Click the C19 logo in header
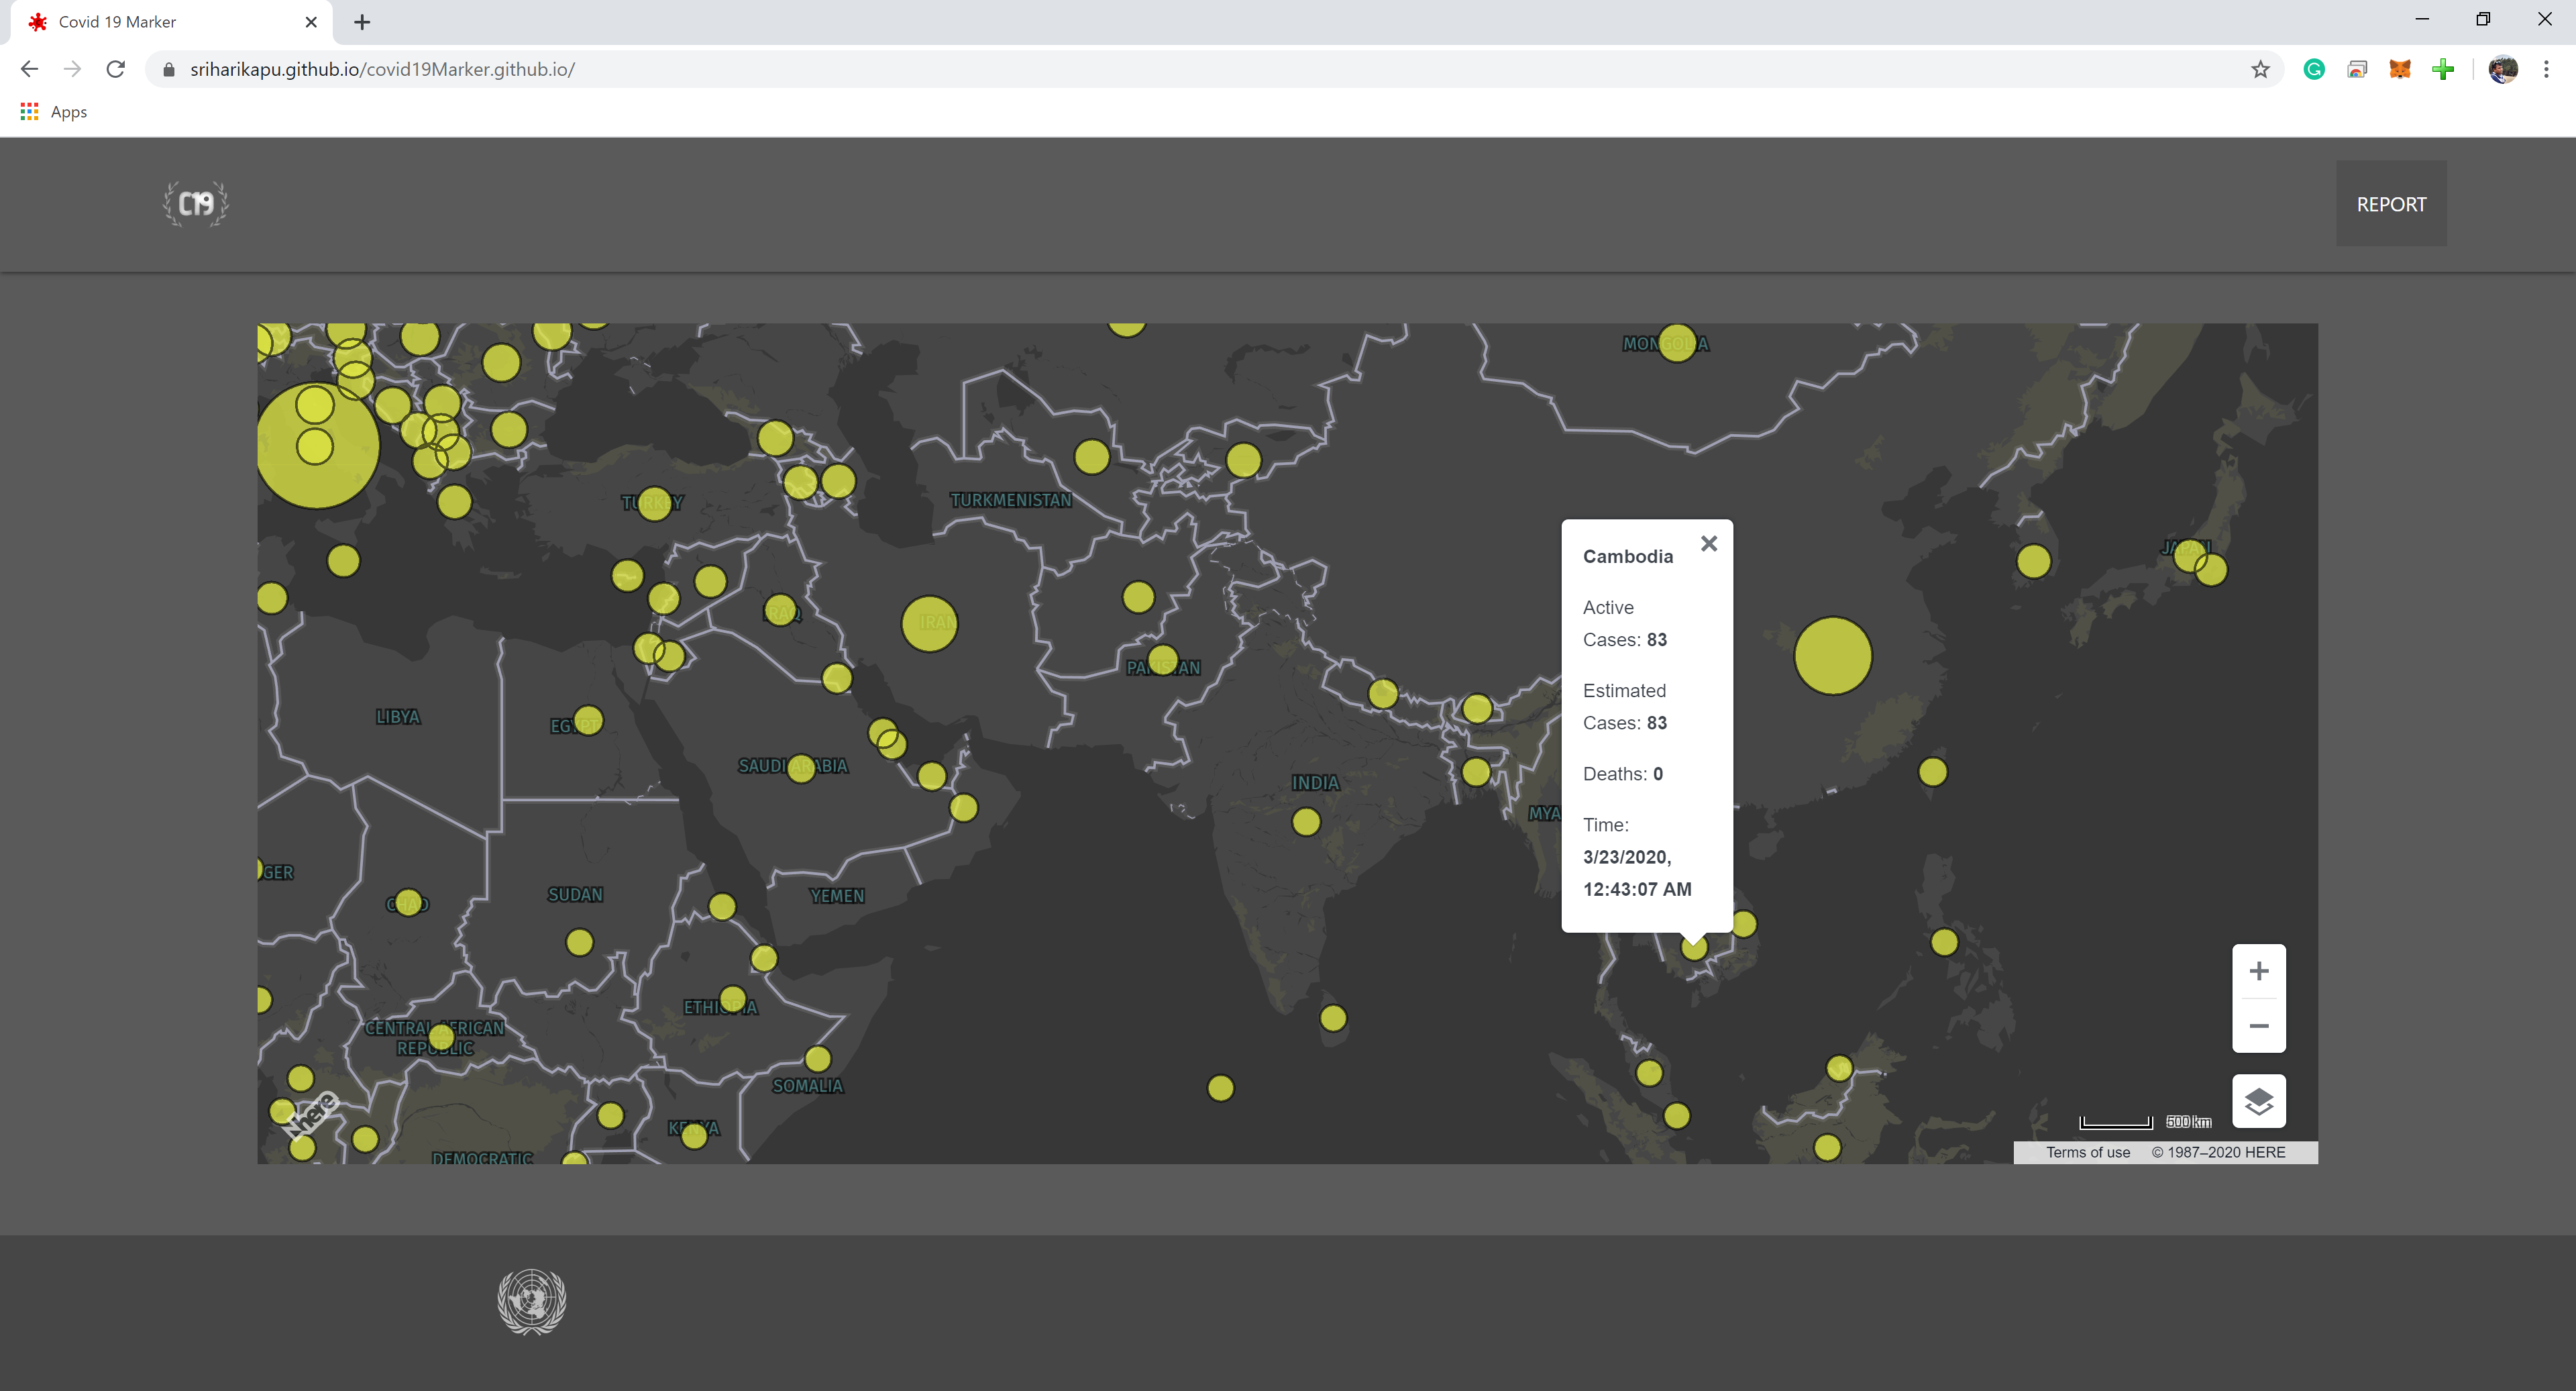The width and height of the screenshot is (2576, 1391). [196, 204]
